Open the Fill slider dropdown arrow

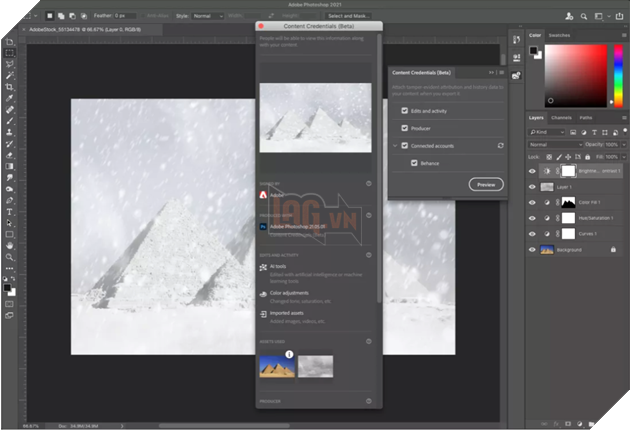pyautogui.click(x=624, y=157)
